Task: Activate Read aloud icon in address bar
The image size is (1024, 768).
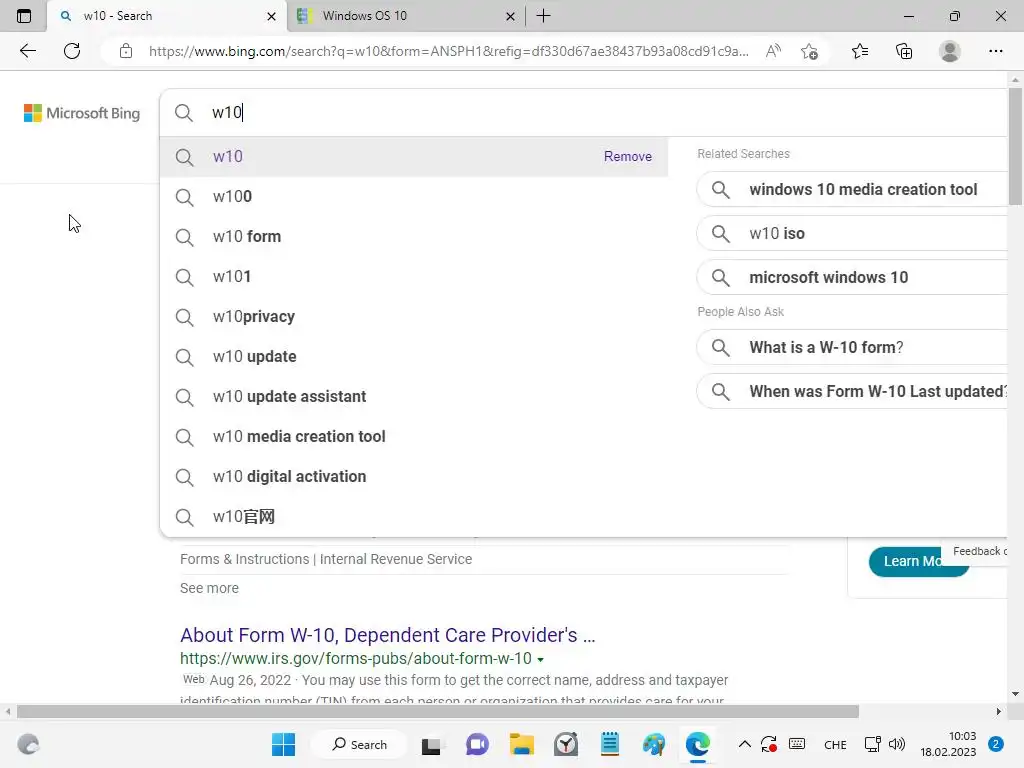Action: 773,51
